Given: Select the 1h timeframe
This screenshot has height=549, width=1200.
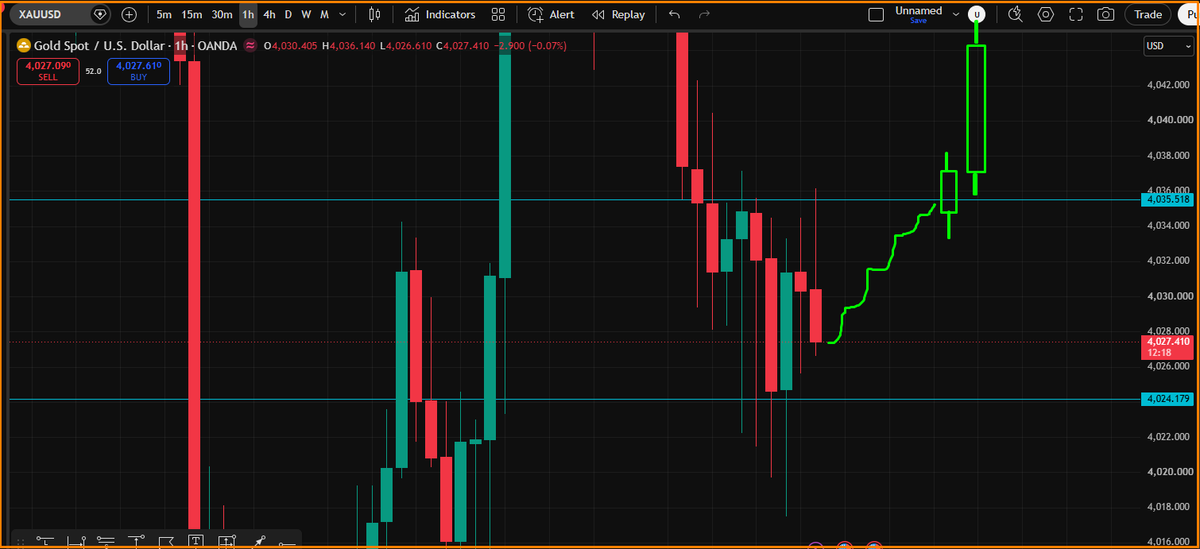Looking at the screenshot, I should pos(248,15).
